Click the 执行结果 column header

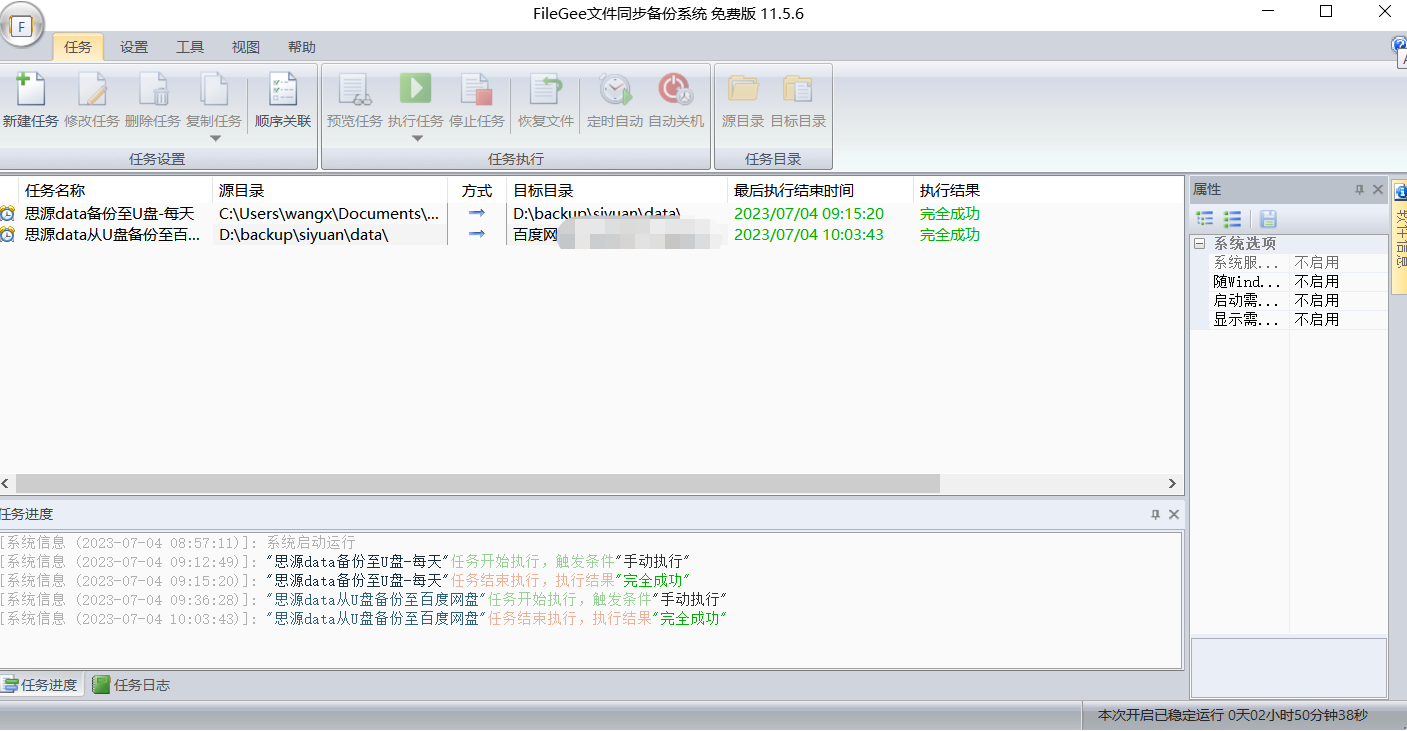pyautogui.click(x=1049, y=191)
